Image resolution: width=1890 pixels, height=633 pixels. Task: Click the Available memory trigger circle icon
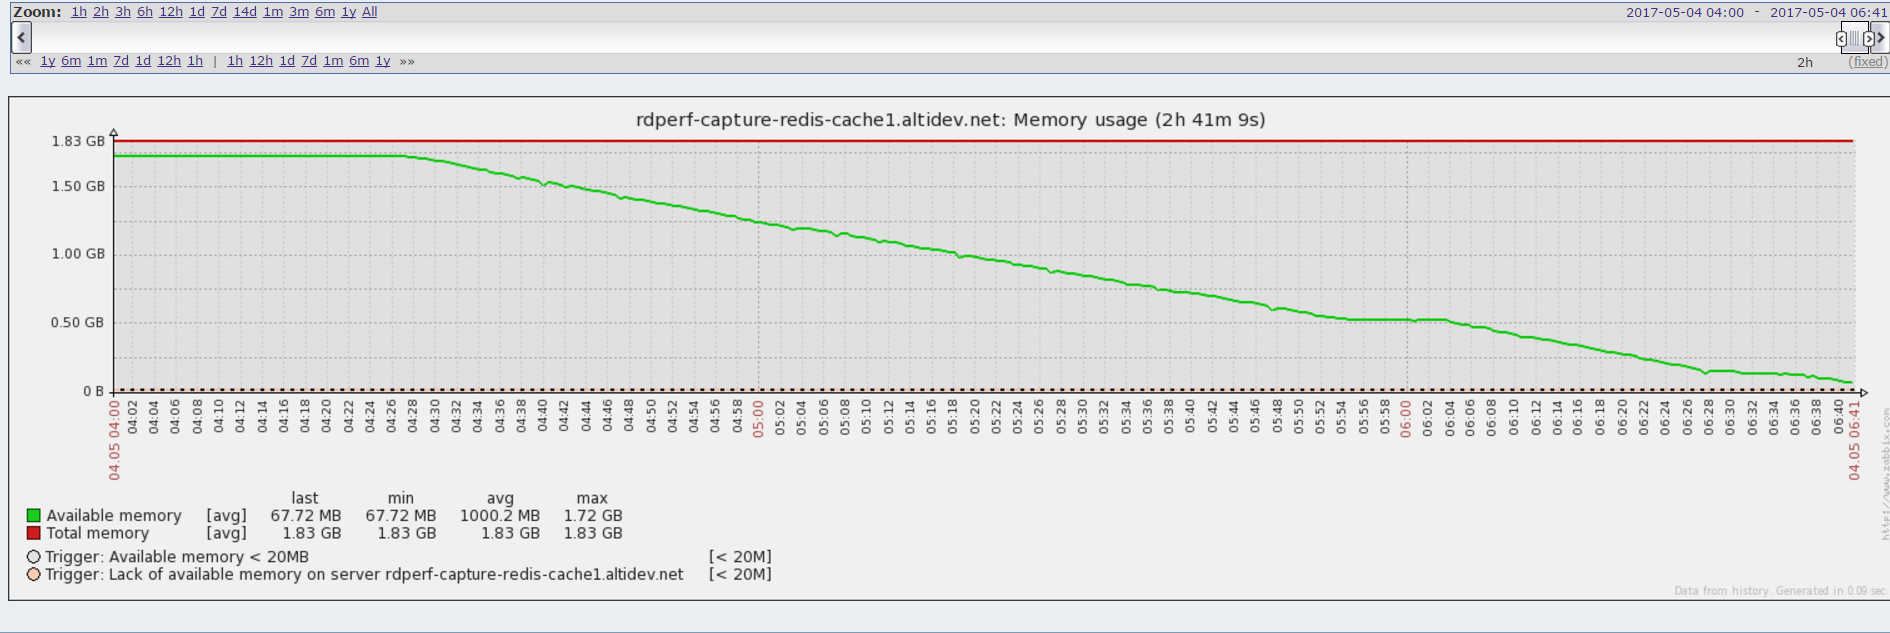pos(34,557)
